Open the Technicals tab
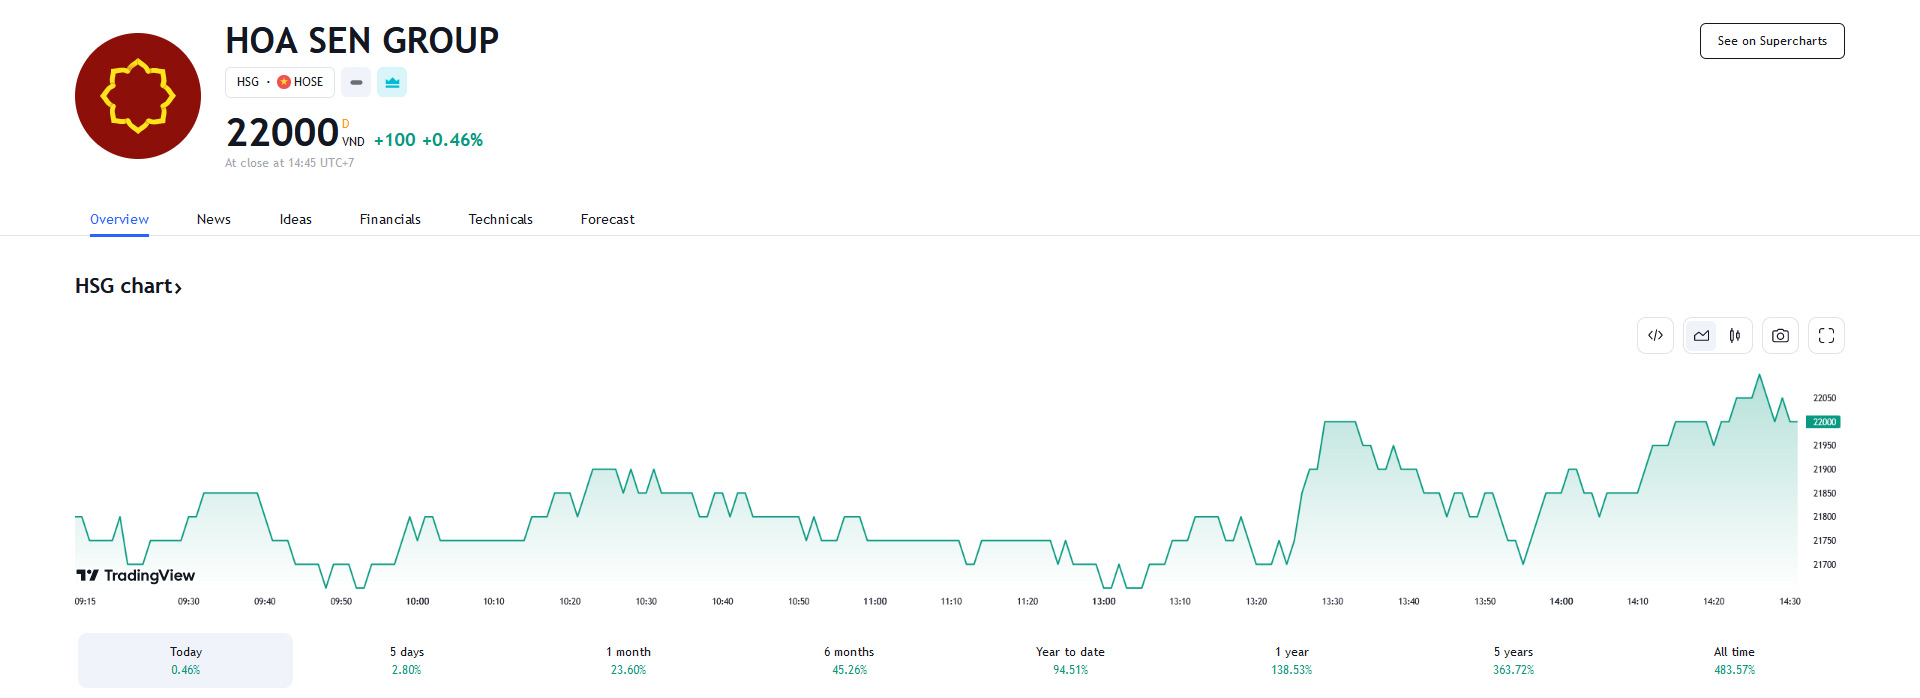This screenshot has height=698, width=1920. point(500,219)
